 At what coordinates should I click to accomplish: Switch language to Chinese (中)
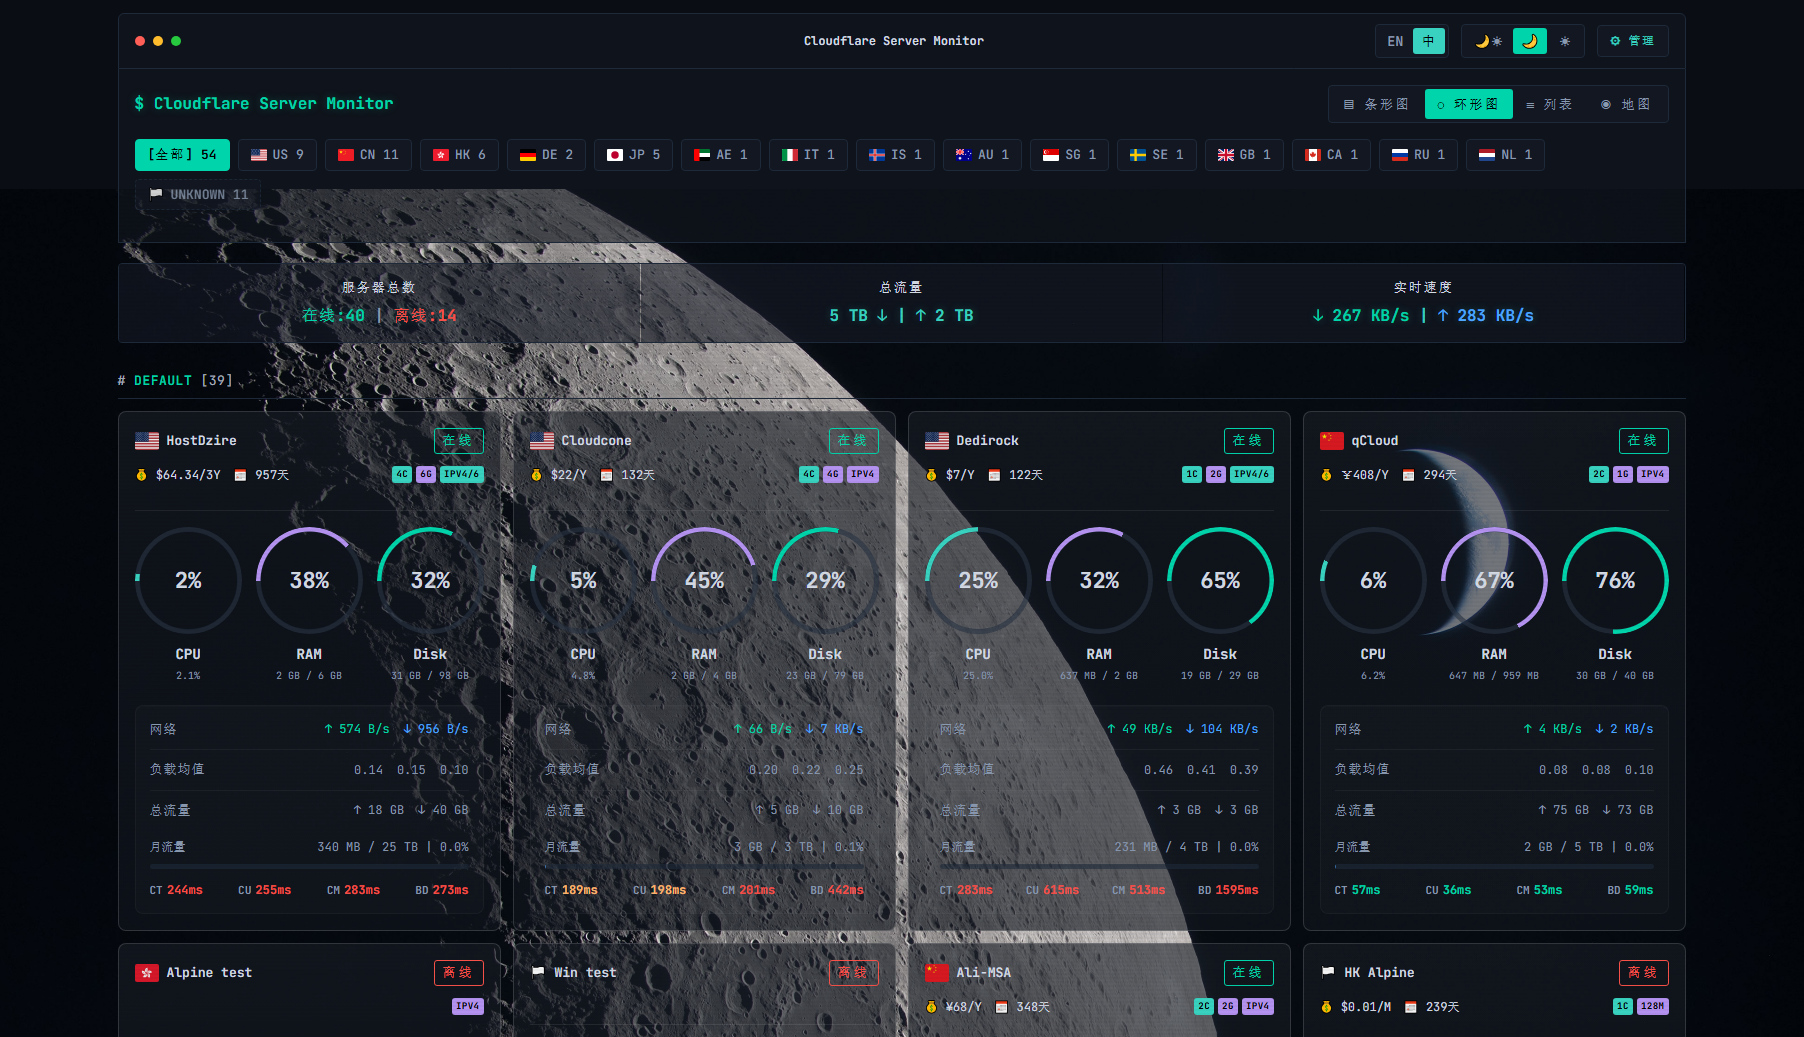(x=1429, y=41)
